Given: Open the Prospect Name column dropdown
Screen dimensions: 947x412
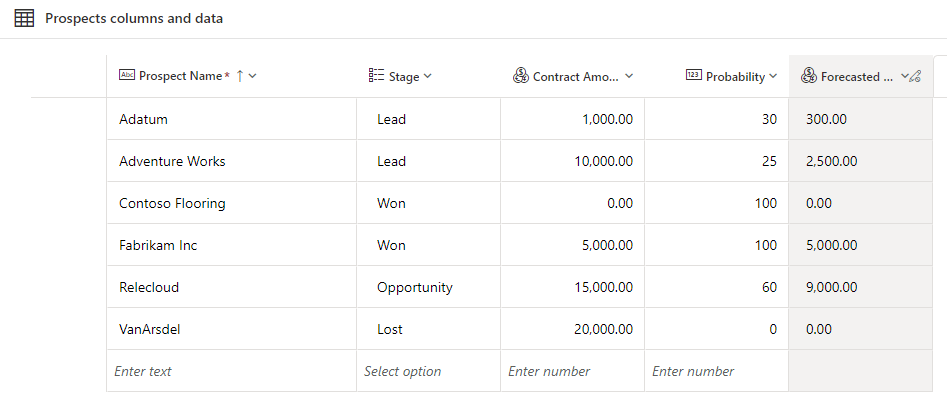Looking at the screenshot, I should click(252, 76).
